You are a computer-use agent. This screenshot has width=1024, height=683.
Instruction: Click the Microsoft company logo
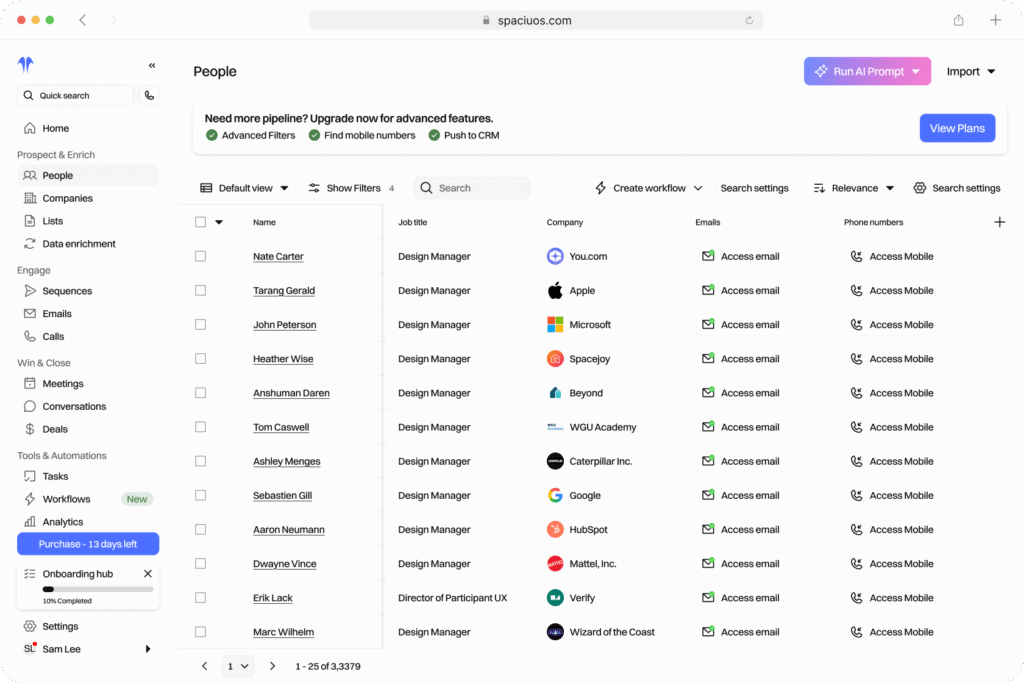tap(555, 325)
